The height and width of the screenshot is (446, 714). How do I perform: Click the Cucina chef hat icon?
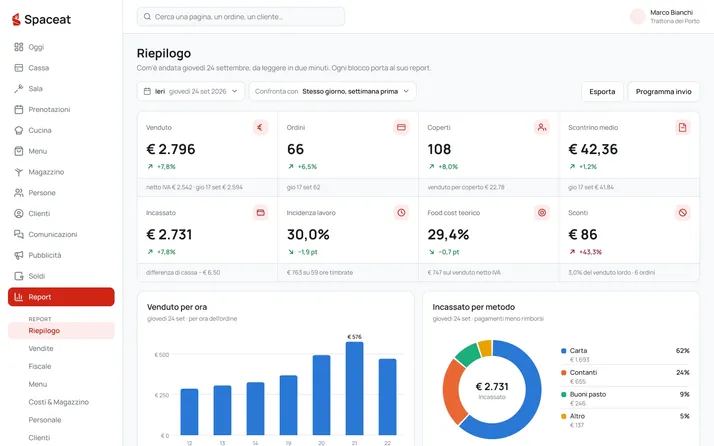pos(19,130)
